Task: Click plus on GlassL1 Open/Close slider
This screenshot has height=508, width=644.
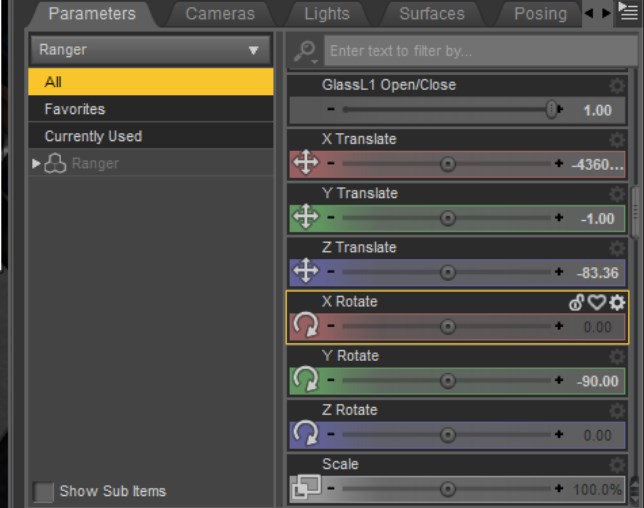Action: coord(561,109)
